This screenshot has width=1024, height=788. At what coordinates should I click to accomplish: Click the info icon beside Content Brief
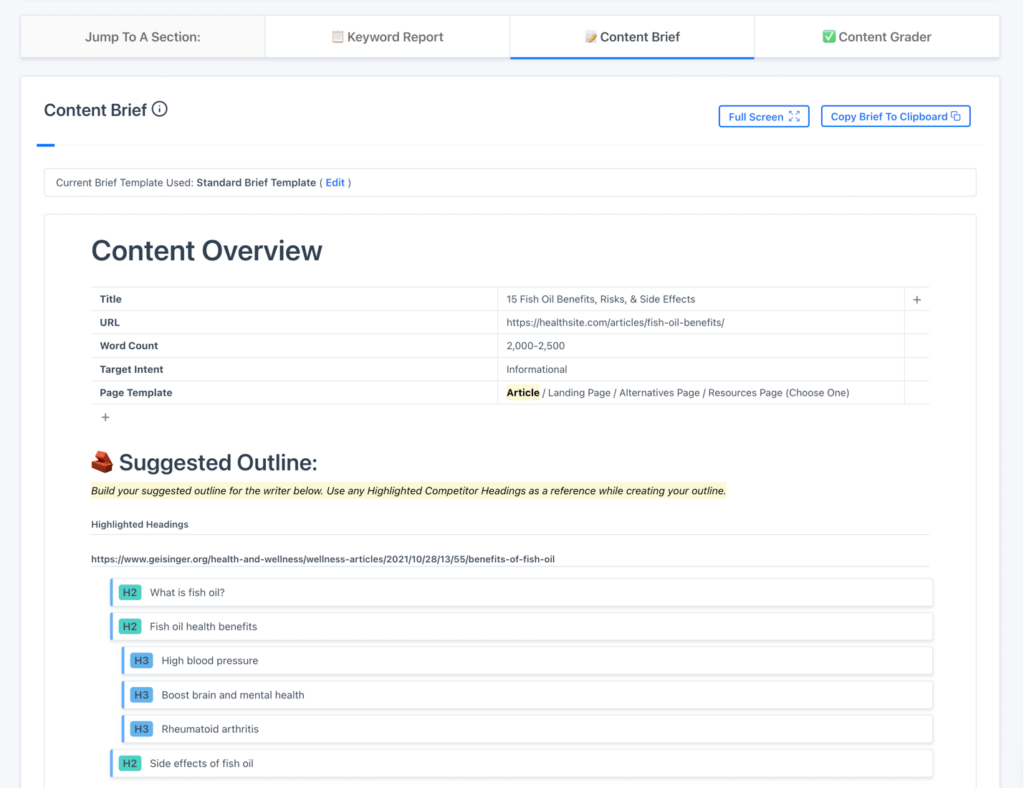tap(159, 109)
